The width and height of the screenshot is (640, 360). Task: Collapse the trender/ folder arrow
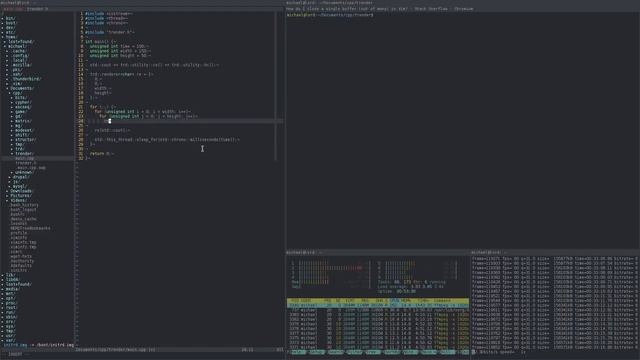(12, 153)
